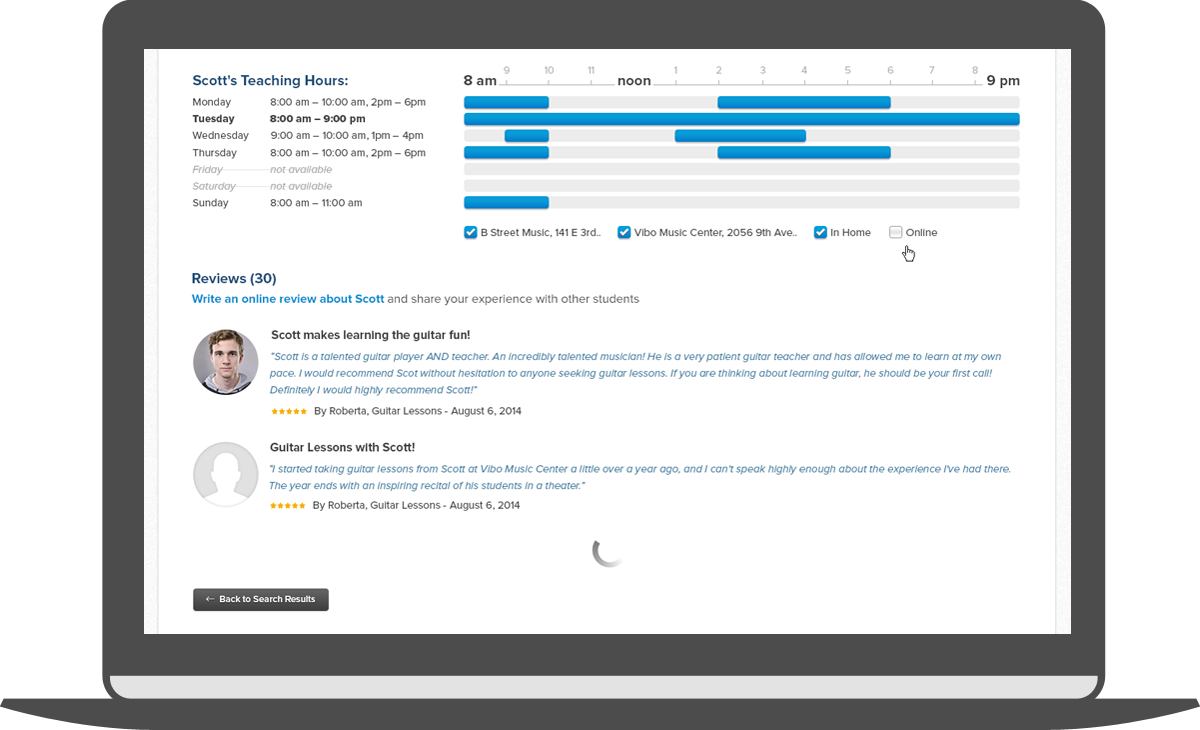Uncheck the B Street Music location filter
The height and width of the screenshot is (730, 1200).
click(x=470, y=232)
